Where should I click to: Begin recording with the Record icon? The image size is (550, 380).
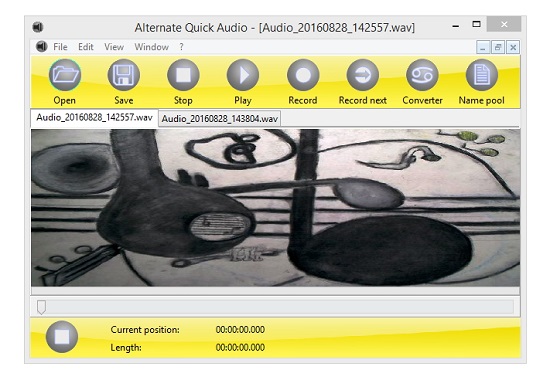303,75
